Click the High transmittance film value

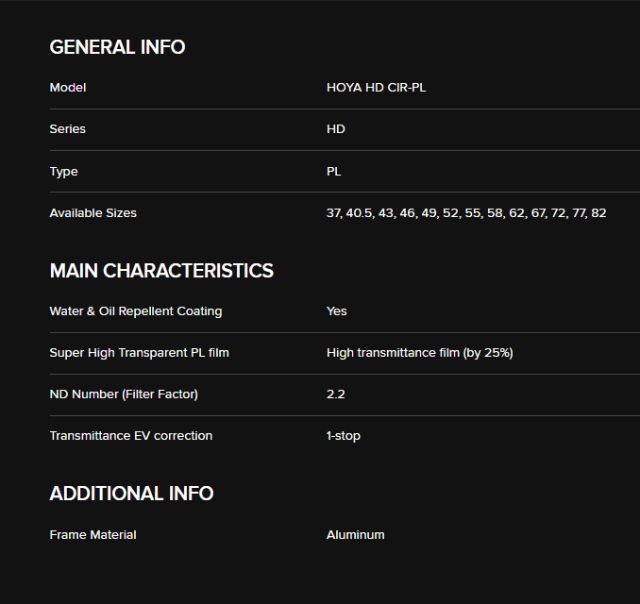pos(420,353)
